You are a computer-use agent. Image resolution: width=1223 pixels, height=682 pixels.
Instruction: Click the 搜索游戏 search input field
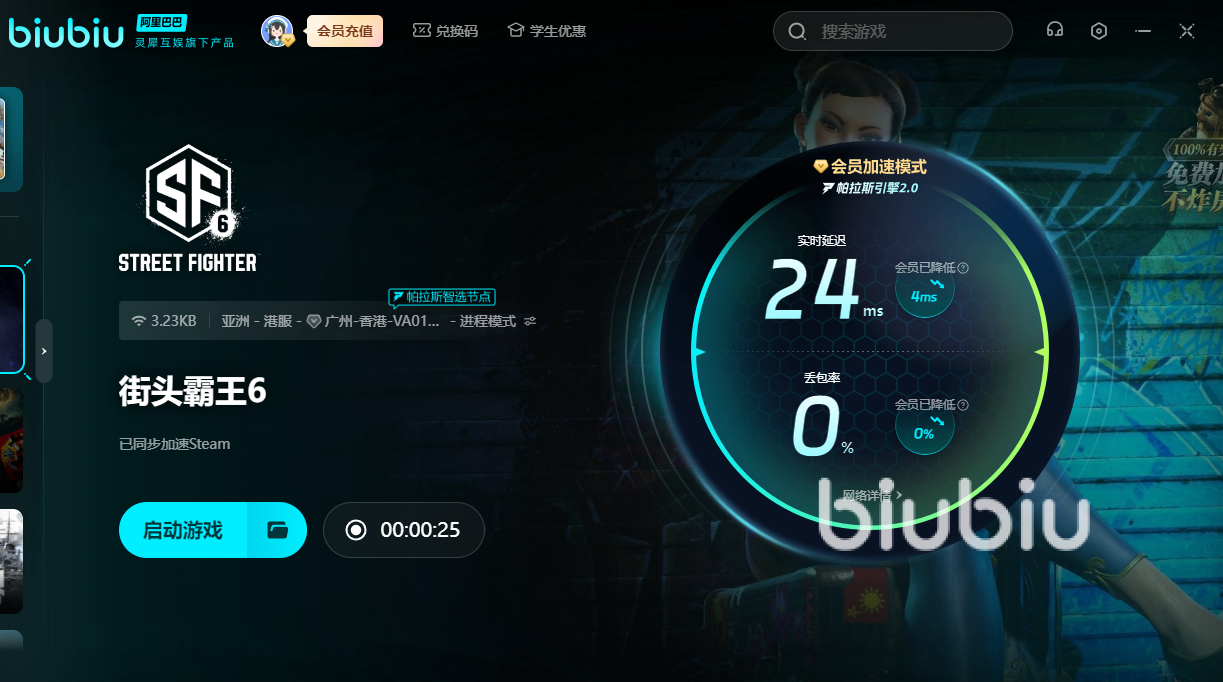(905, 31)
